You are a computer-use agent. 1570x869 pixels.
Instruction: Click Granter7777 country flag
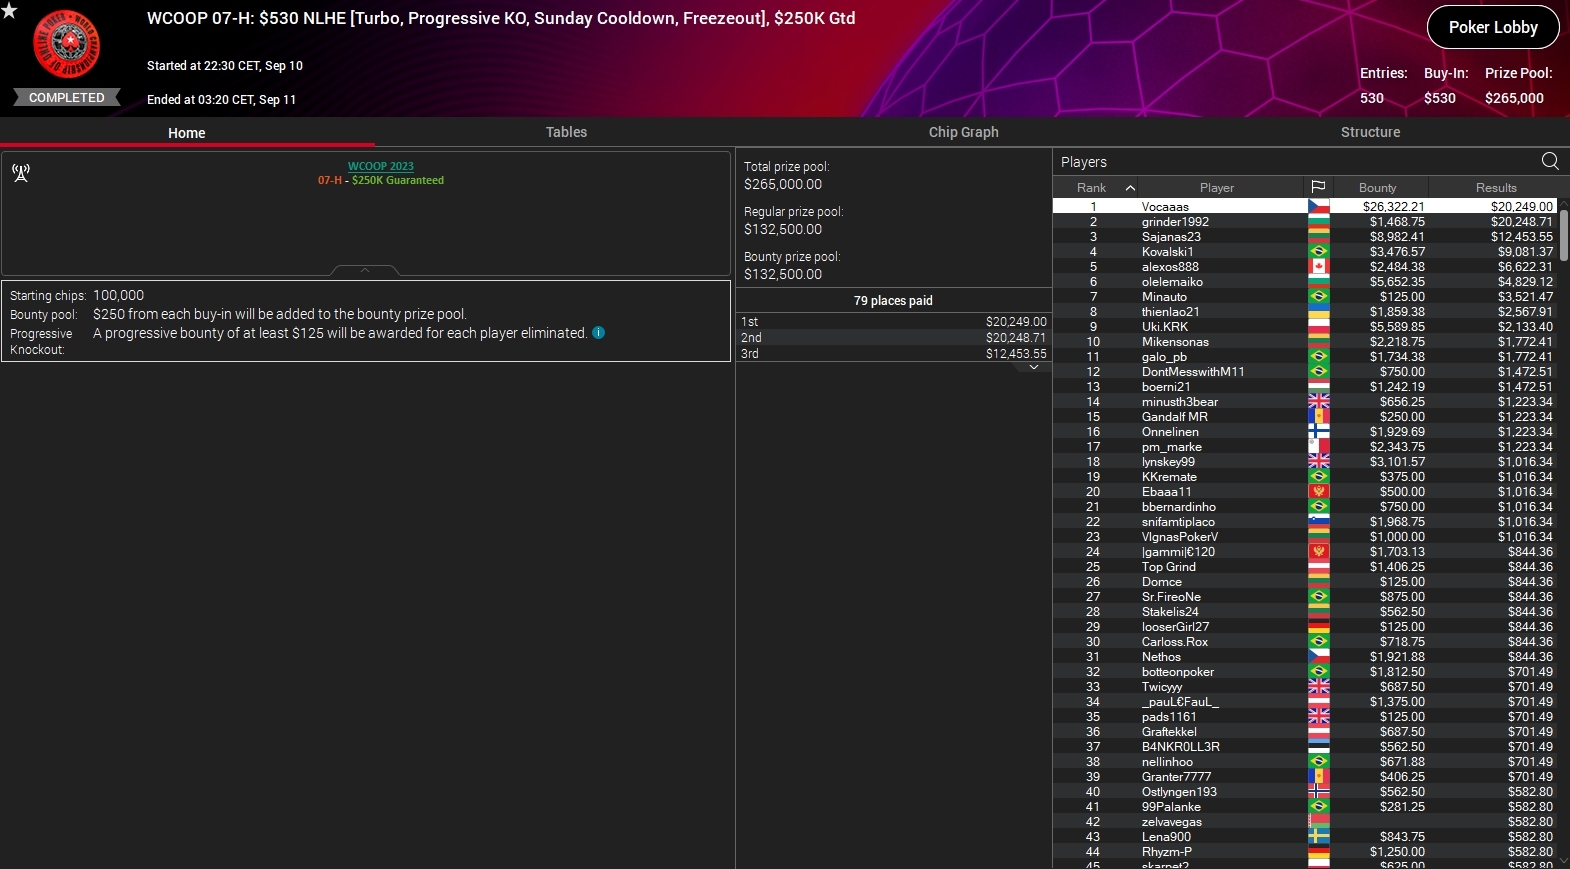pos(1319,776)
